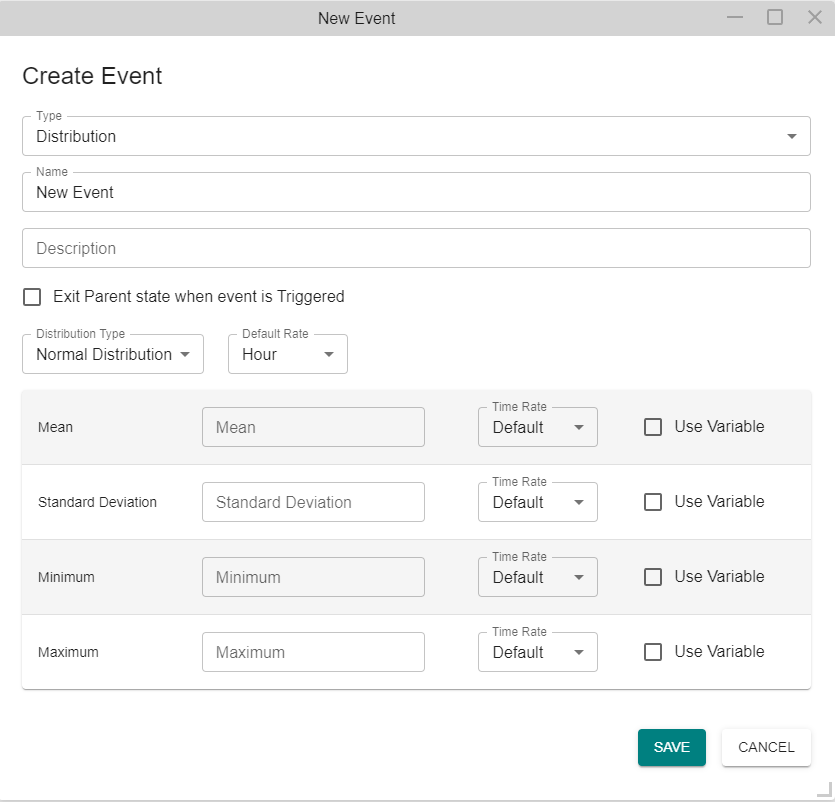Click the Minimum value input field
835x802 pixels.
tap(313, 577)
